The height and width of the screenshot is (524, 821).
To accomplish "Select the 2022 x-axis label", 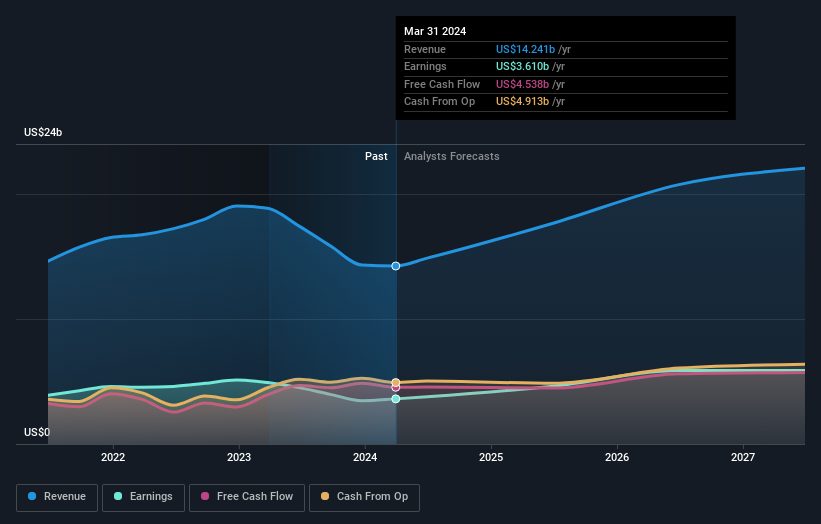I will tap(113, 457).
